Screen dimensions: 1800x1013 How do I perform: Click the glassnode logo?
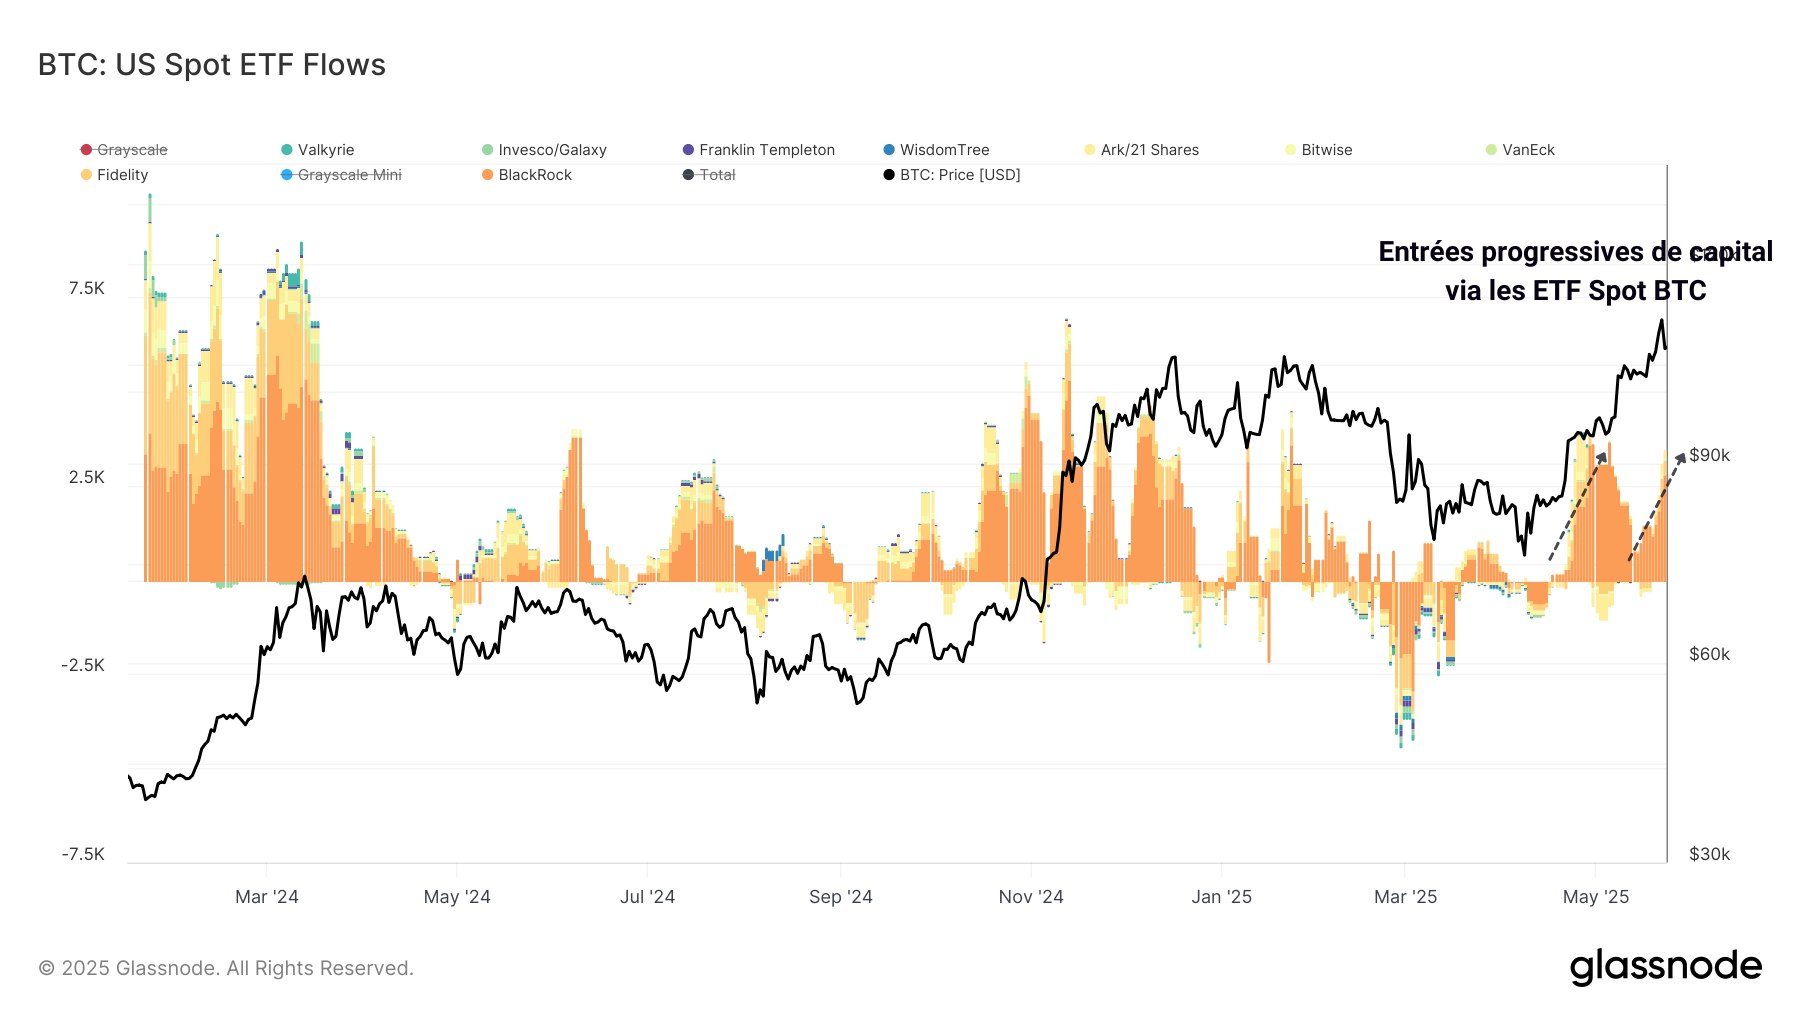click(x=1663, y=966)
